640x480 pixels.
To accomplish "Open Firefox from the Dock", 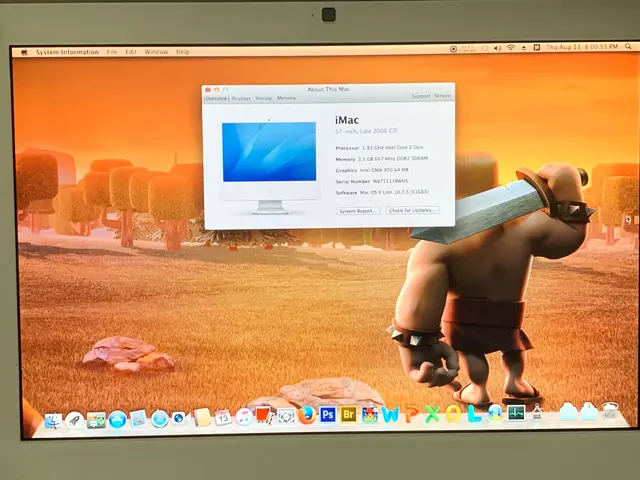I will [307, 416].
